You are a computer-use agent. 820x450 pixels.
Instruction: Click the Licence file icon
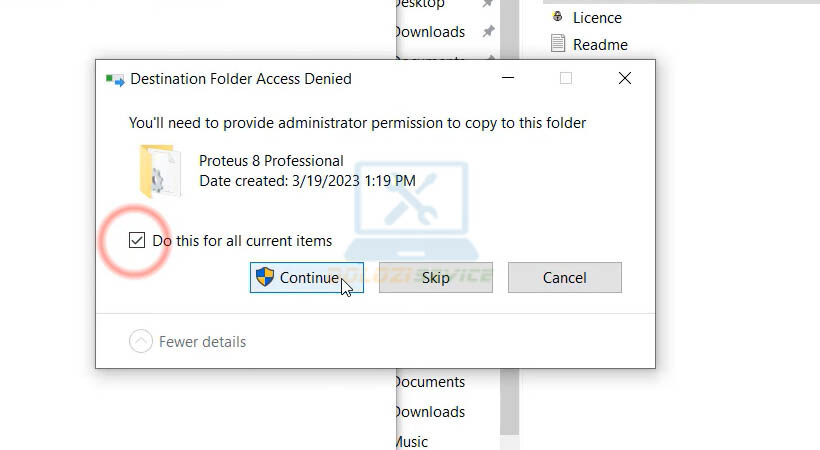[558, 17]
